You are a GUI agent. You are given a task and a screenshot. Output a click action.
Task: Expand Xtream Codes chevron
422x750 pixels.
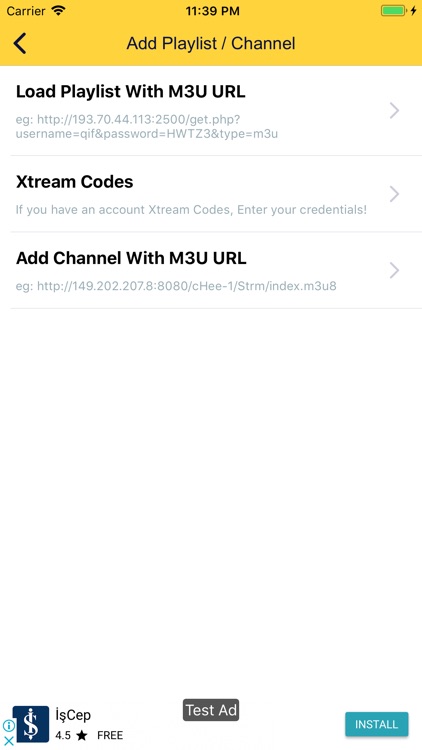394,194
